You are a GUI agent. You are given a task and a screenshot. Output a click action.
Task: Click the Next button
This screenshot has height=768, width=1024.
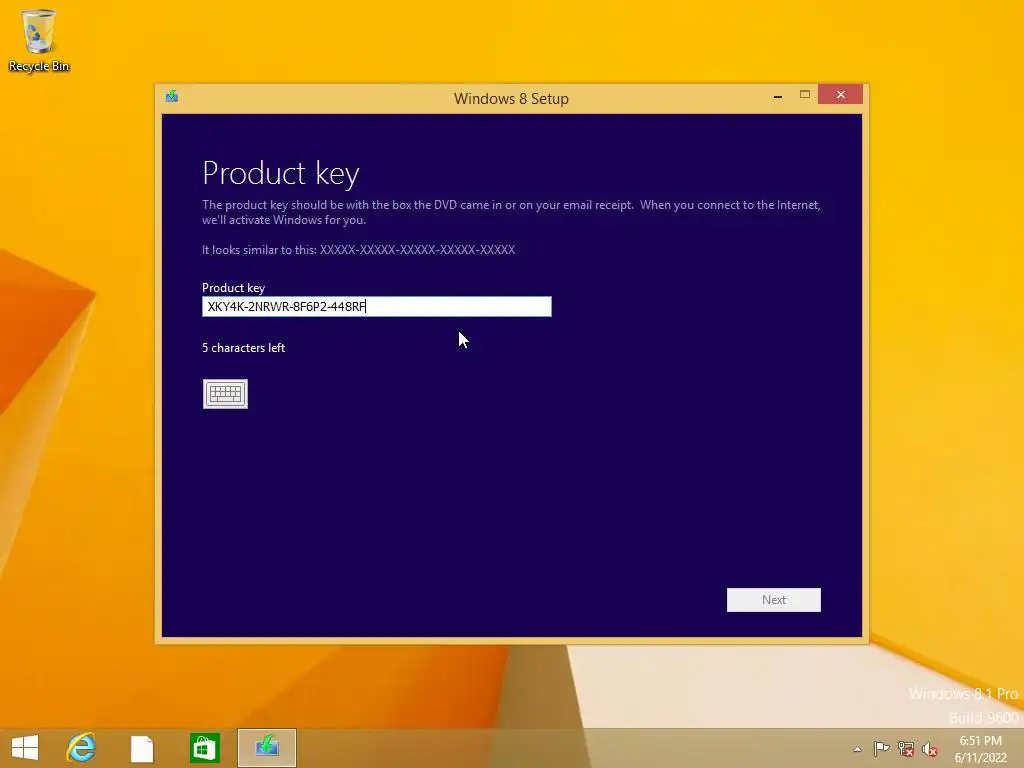coord(774,600)
